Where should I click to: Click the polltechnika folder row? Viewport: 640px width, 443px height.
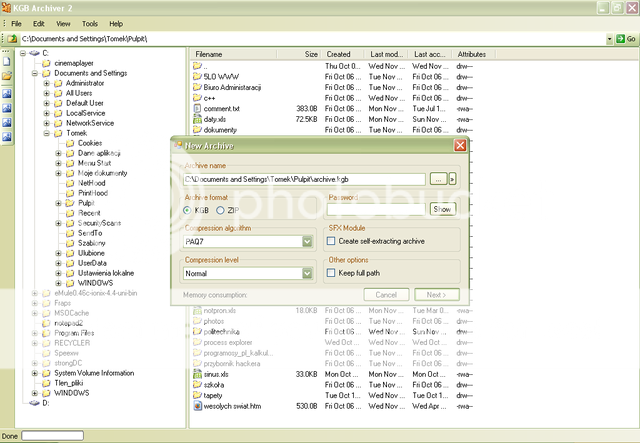(x=333, y=332)
